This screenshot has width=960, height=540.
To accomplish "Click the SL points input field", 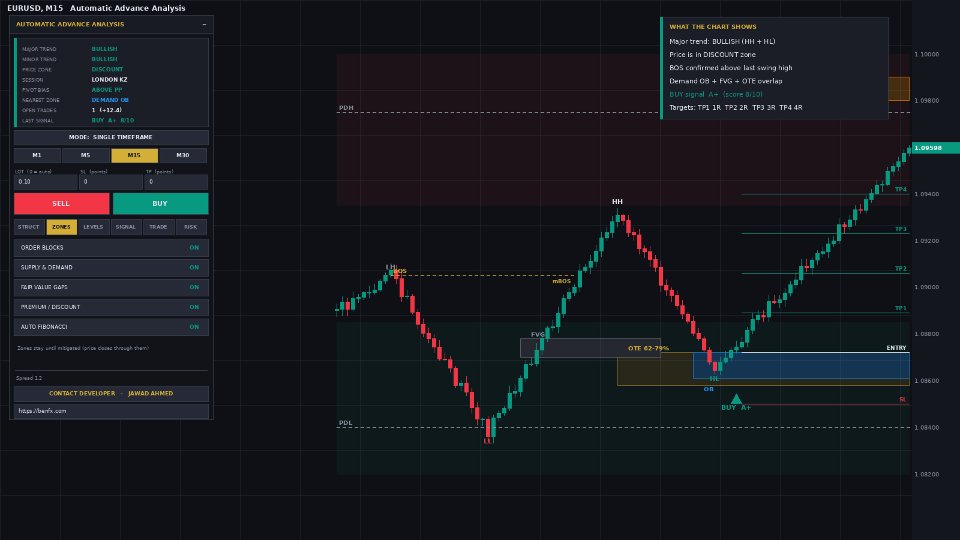I will tap(111, 182).
